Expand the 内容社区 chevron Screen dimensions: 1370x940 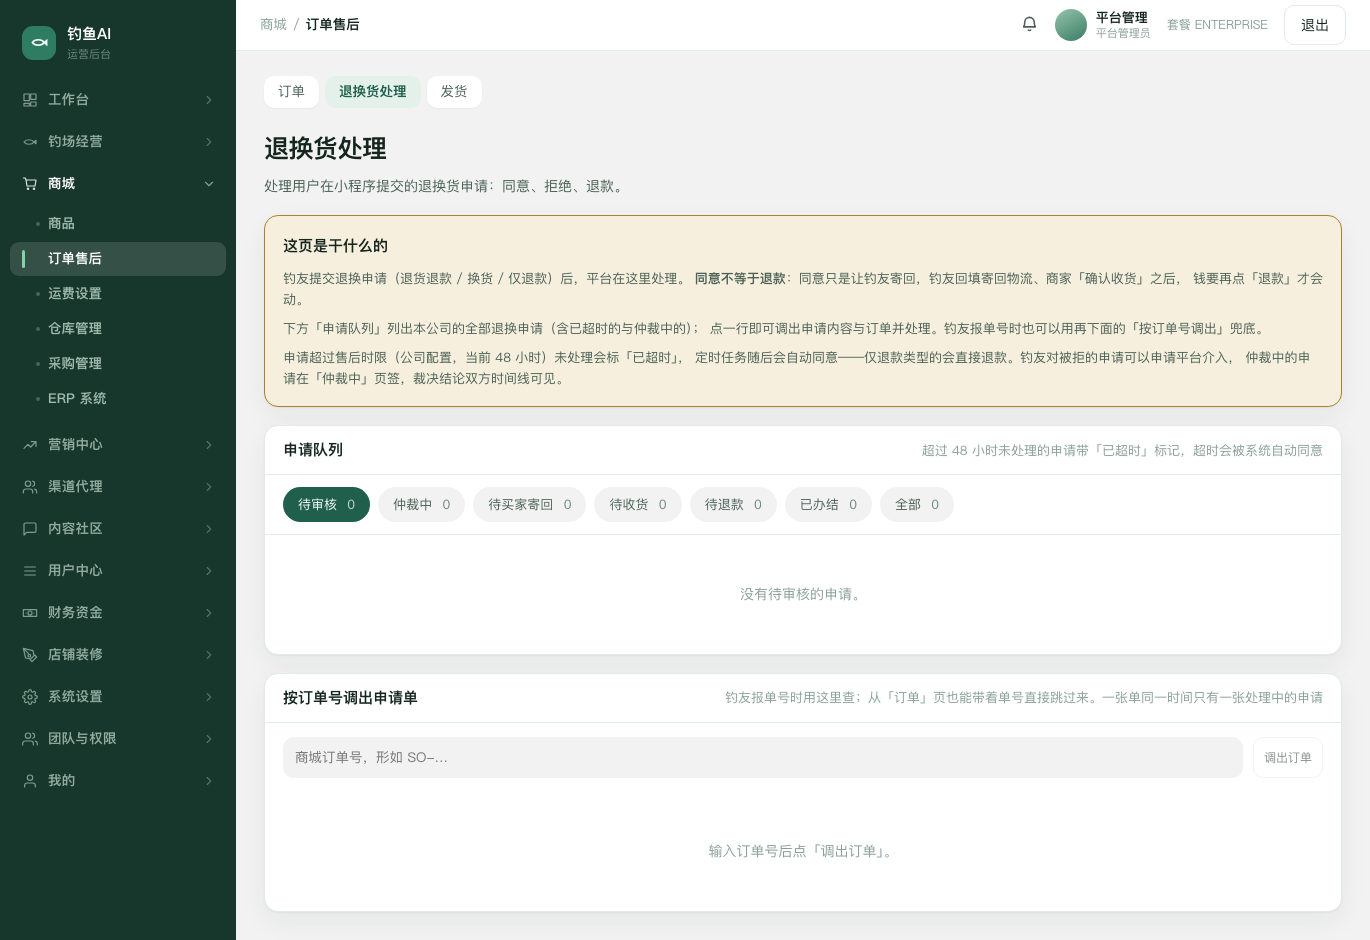(x=209, y=529)
